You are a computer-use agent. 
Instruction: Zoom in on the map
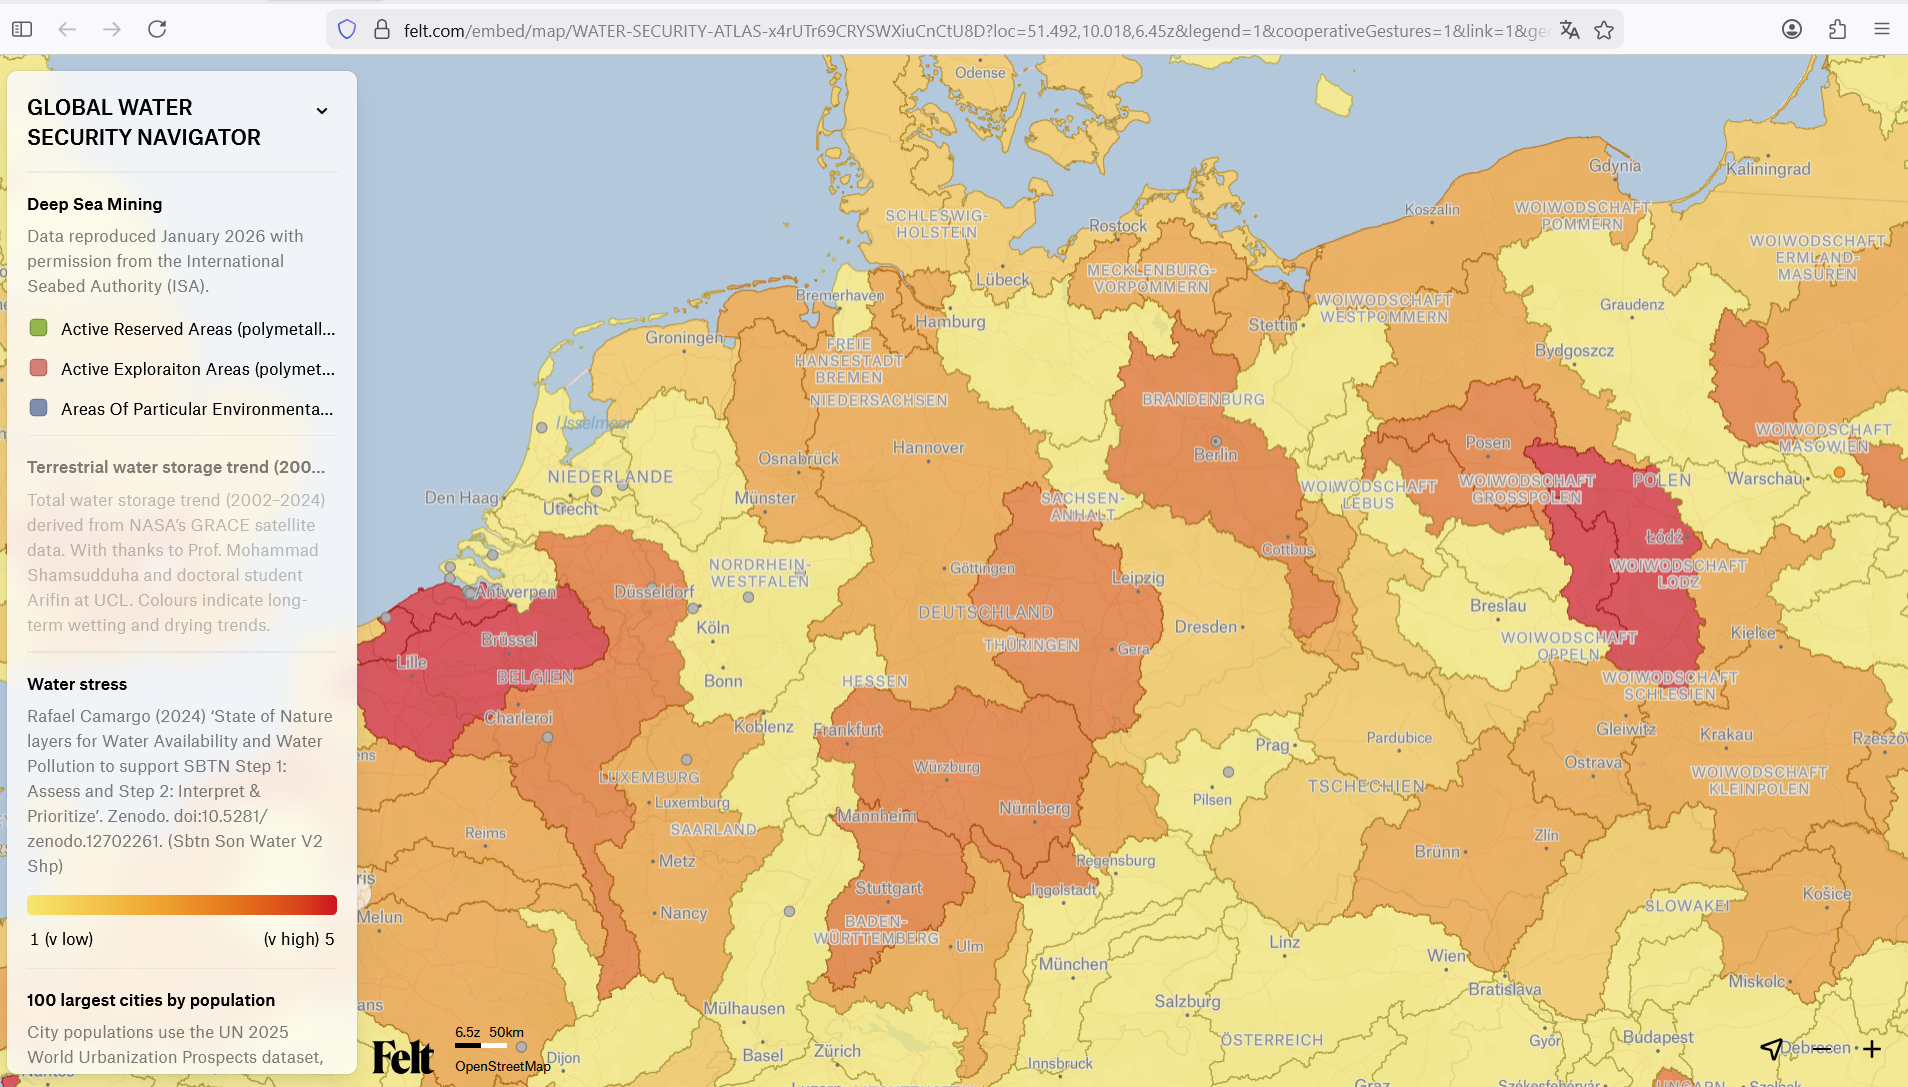point(1872,1049)
